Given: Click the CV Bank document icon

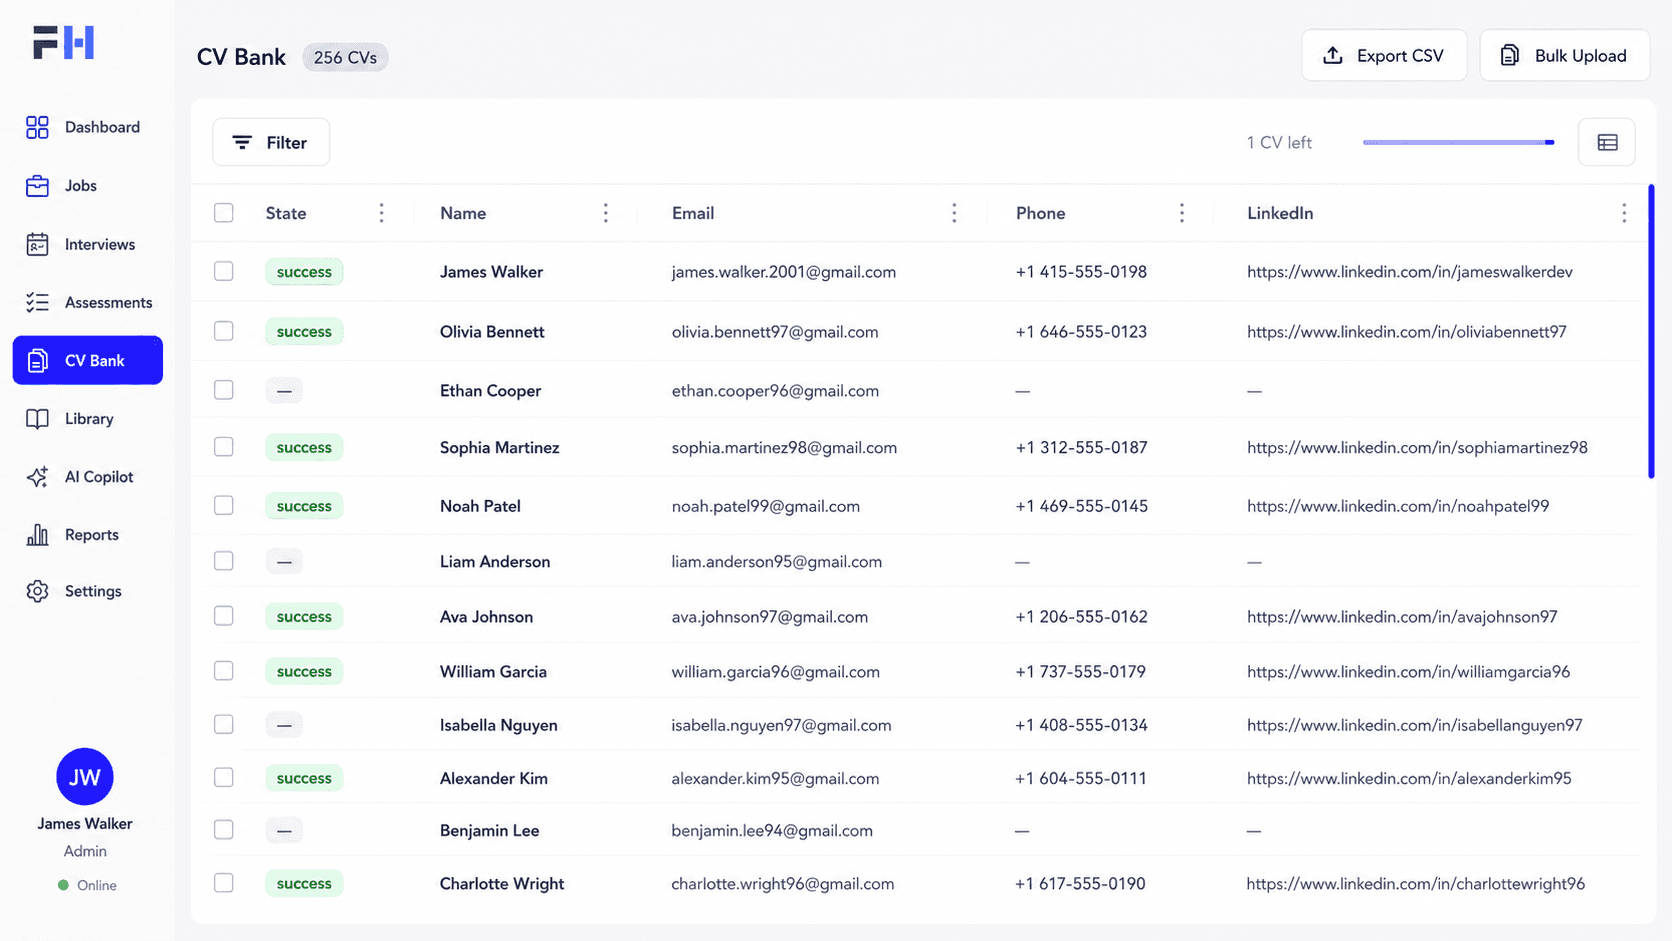Looking at the screenshot, I should click(37, 361).
